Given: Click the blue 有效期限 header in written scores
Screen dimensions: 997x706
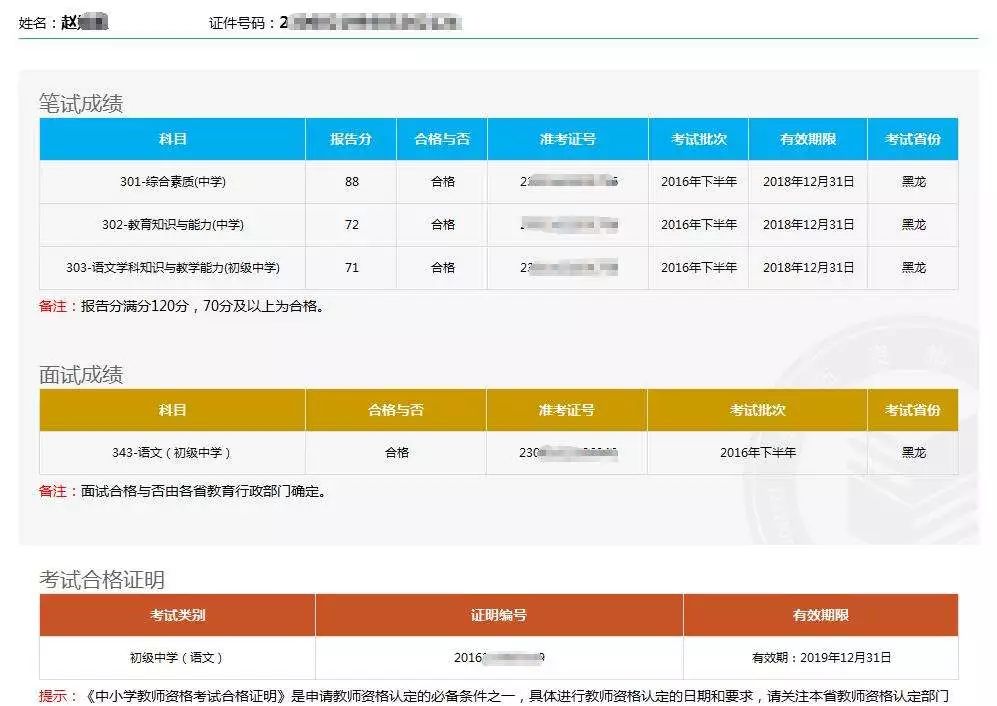Looking at the screenshot, I should coord(808,139).
